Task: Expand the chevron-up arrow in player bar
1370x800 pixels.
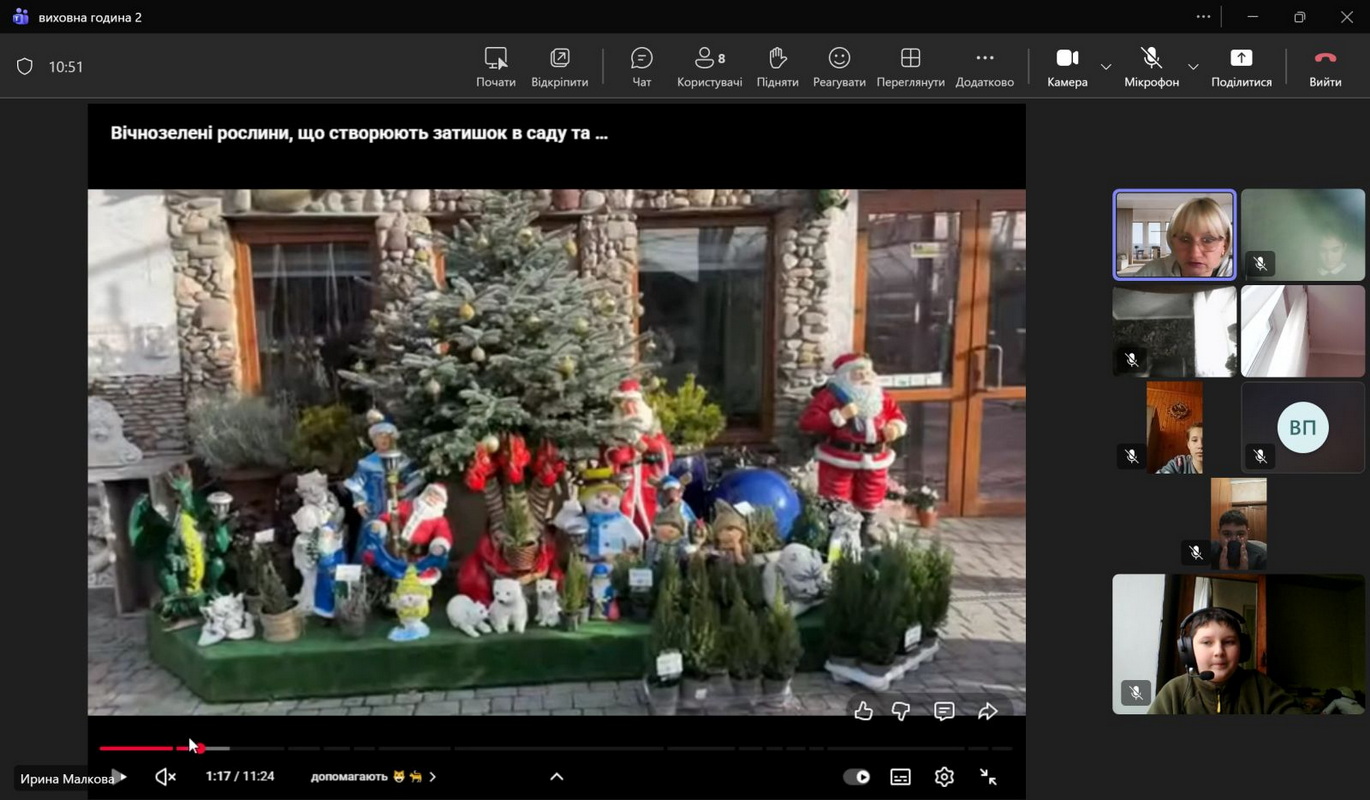Action: tap(557, 777)
